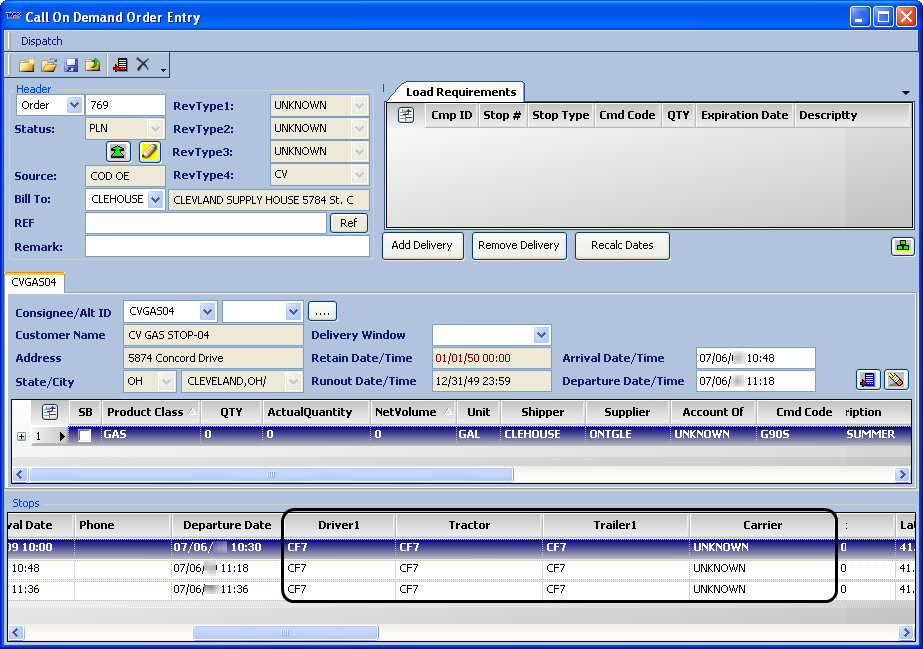Expand the Delivery Window dropdown
Image resolution: width=923 pixels, height=649 pixels.
pos(541,335)
